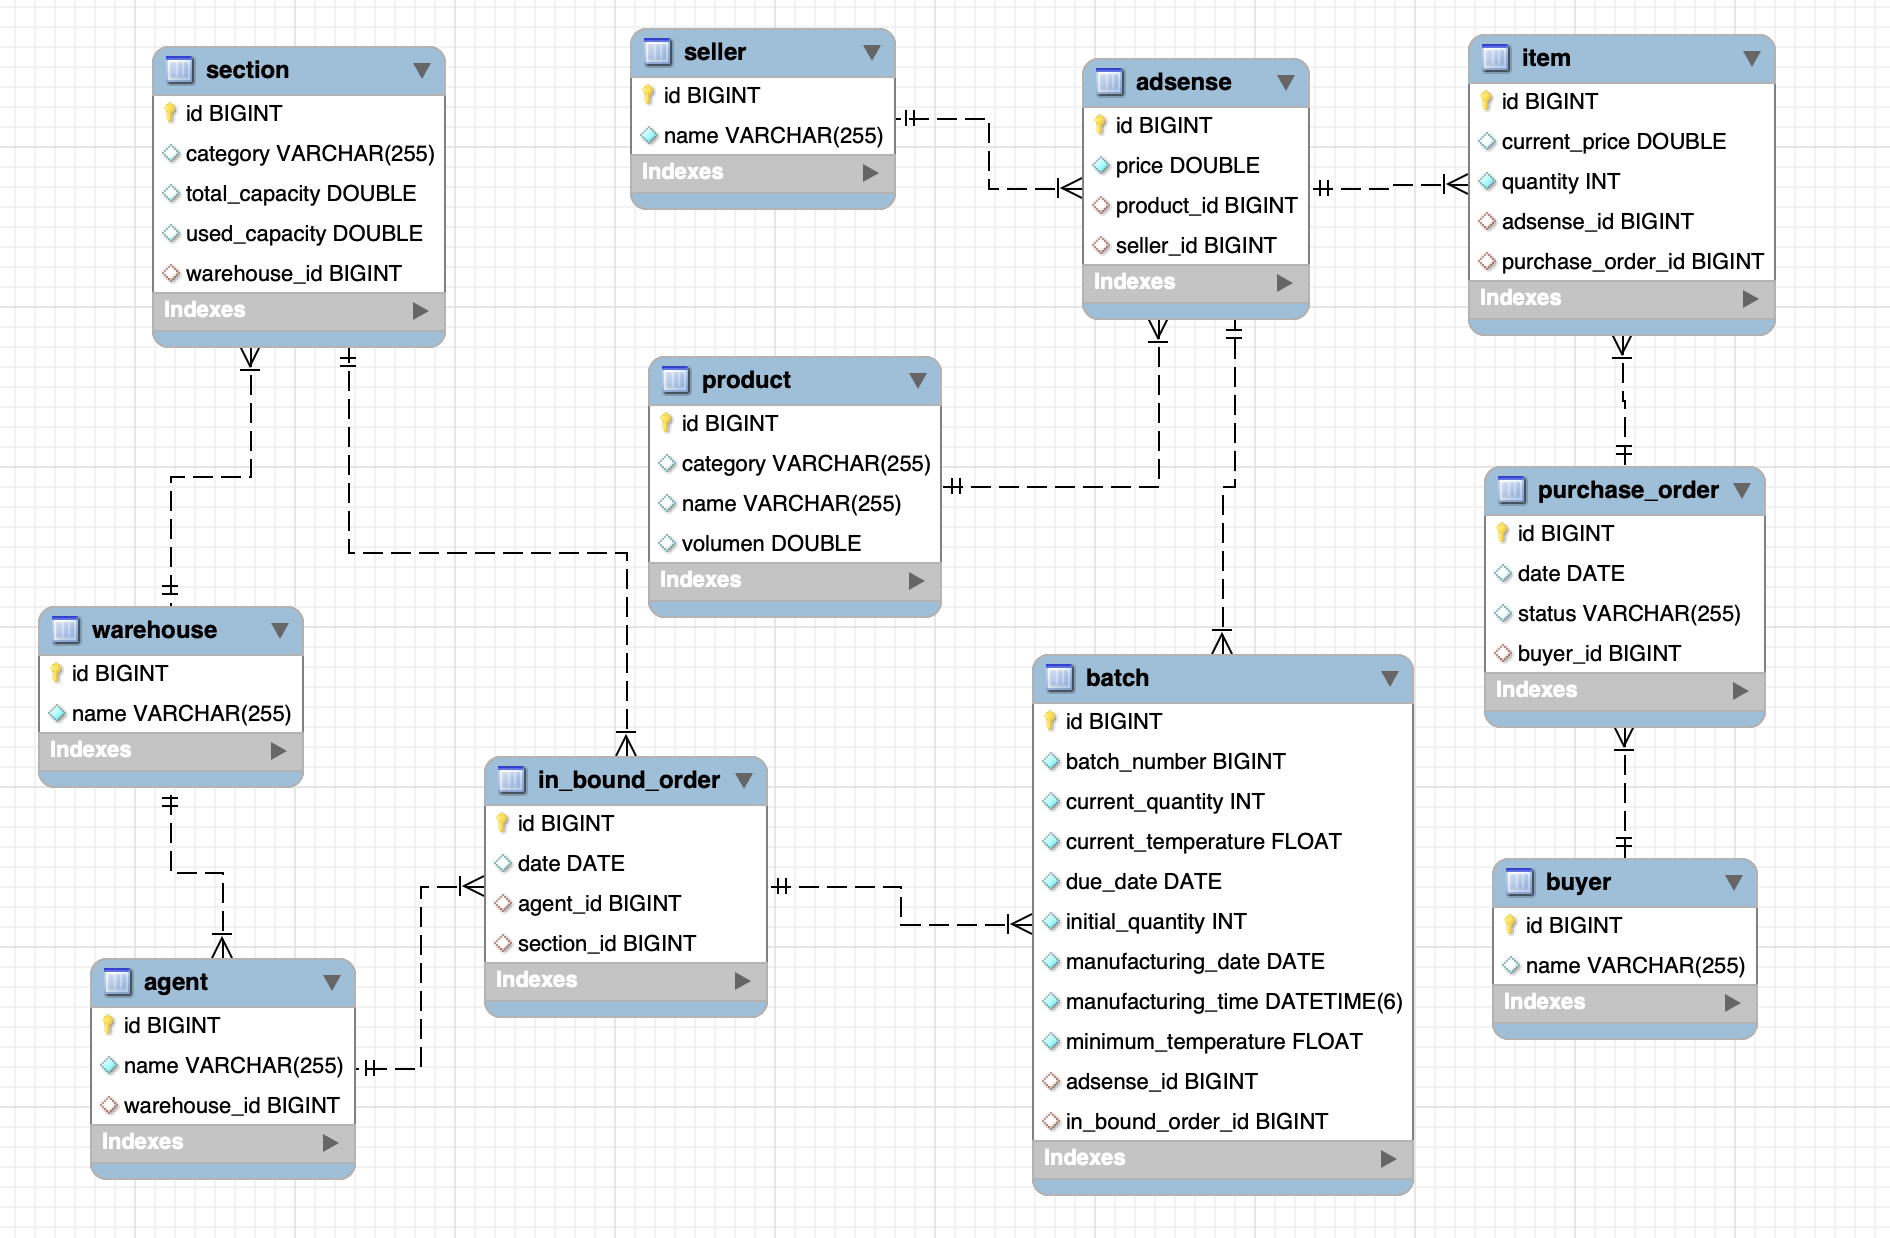
Task: Click the purchase_order table icon
Action: [x=1512, y=490]
